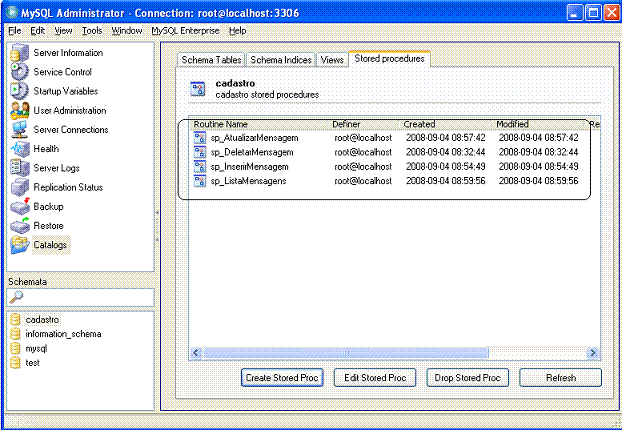
Task: Click the mysql database icon
Action: [x=15, y=348]
